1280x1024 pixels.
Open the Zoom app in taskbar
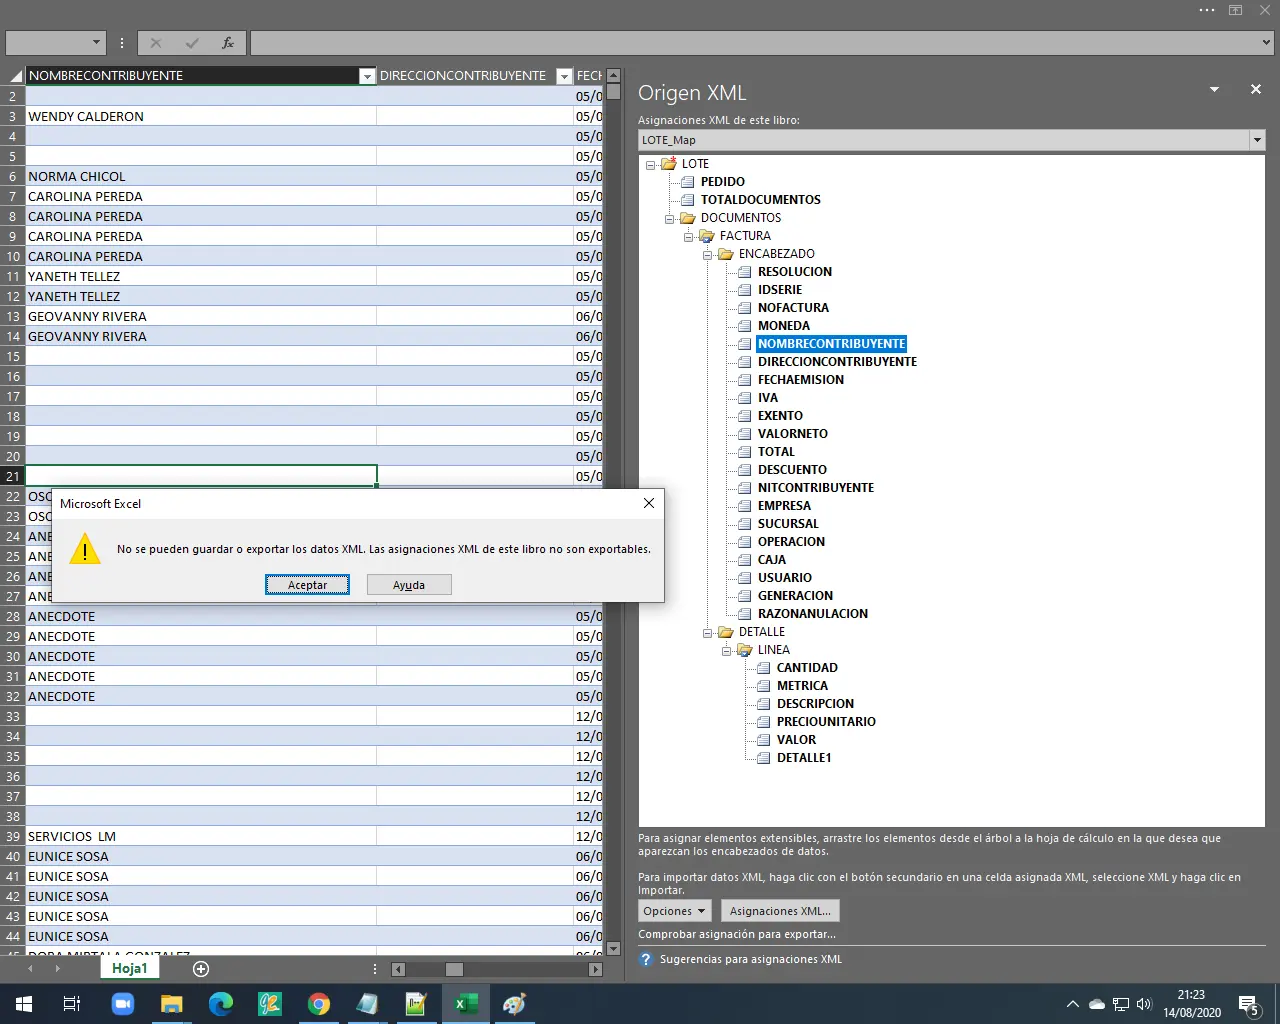pyautogui.click(x=122, y=1004)
